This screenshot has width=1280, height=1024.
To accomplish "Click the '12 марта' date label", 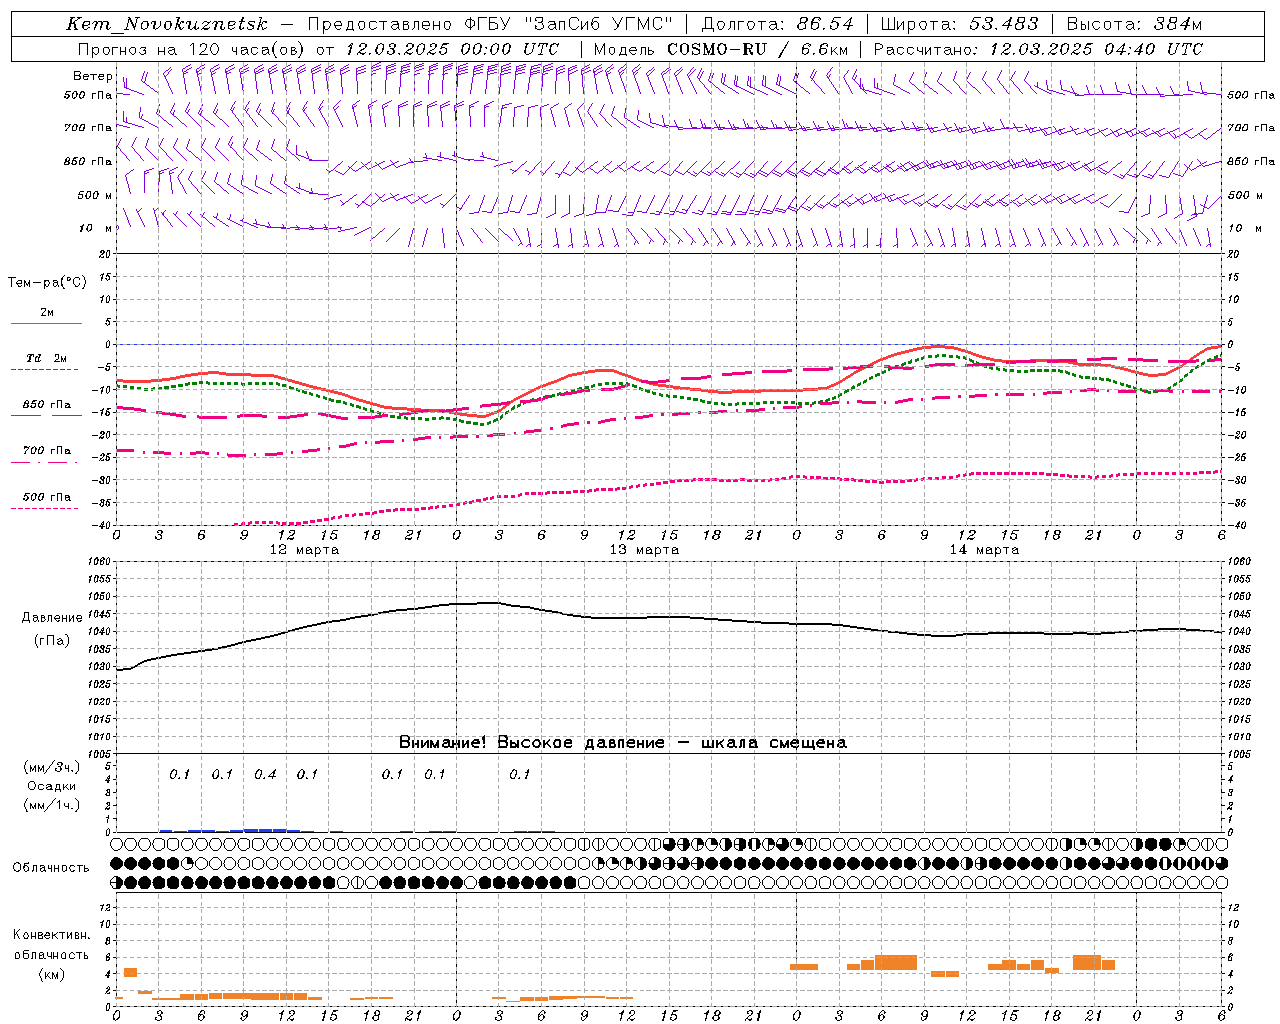I will [x=305, y=550].
